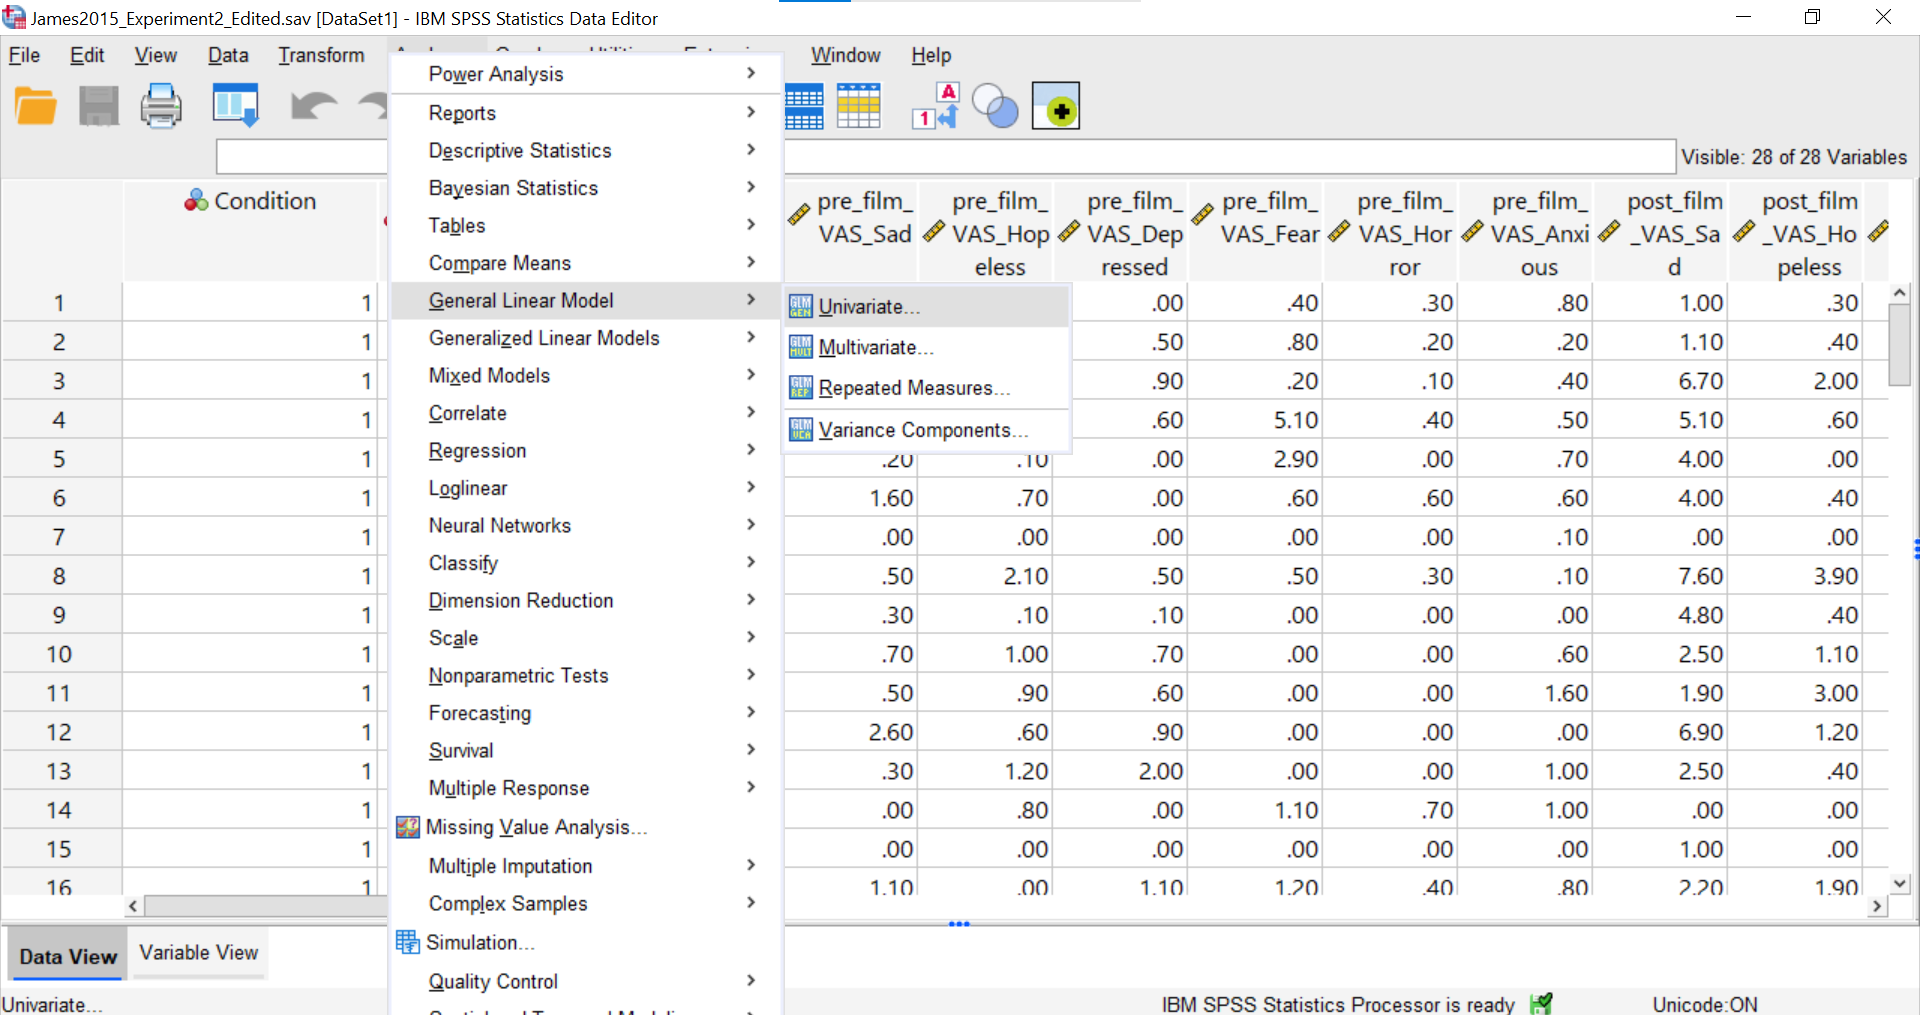Click the Open data document folder icon

point(36,106)
